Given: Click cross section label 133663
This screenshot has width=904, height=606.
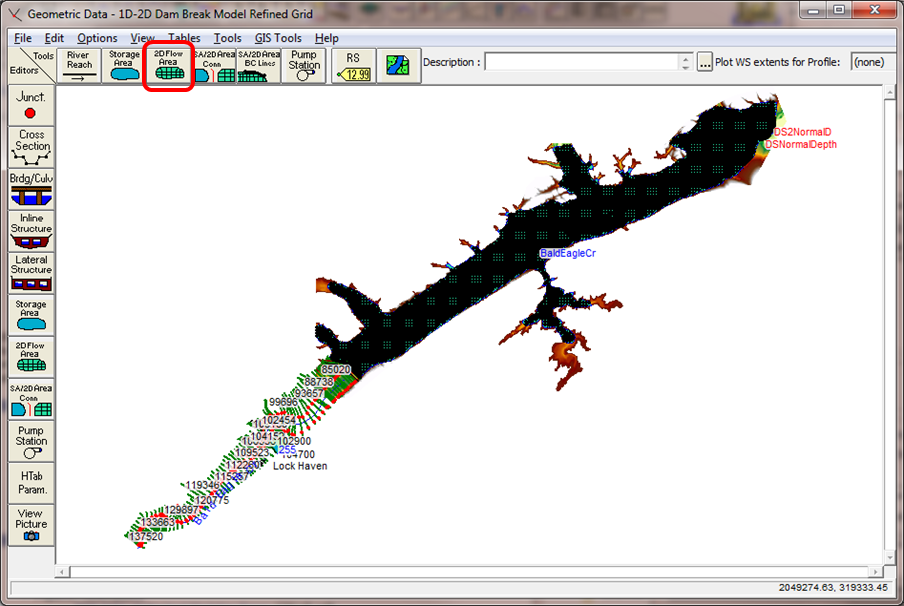Looking at the screenshot, I should pos(157,522).
